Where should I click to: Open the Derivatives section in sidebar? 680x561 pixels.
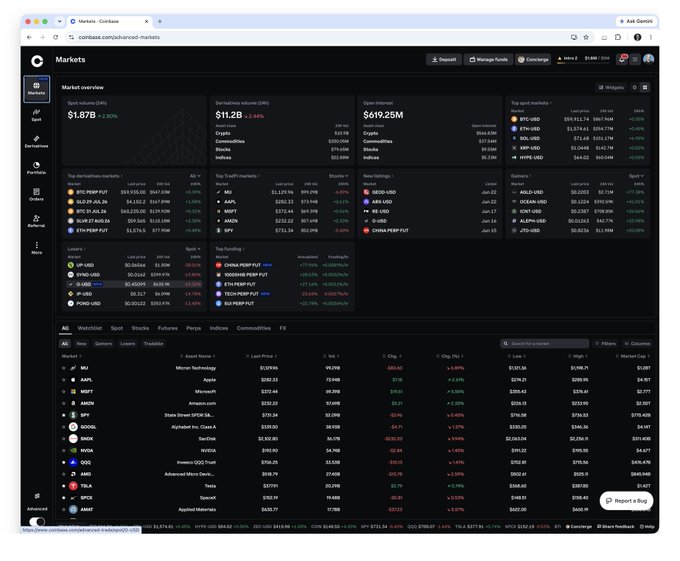coord(36,142)
